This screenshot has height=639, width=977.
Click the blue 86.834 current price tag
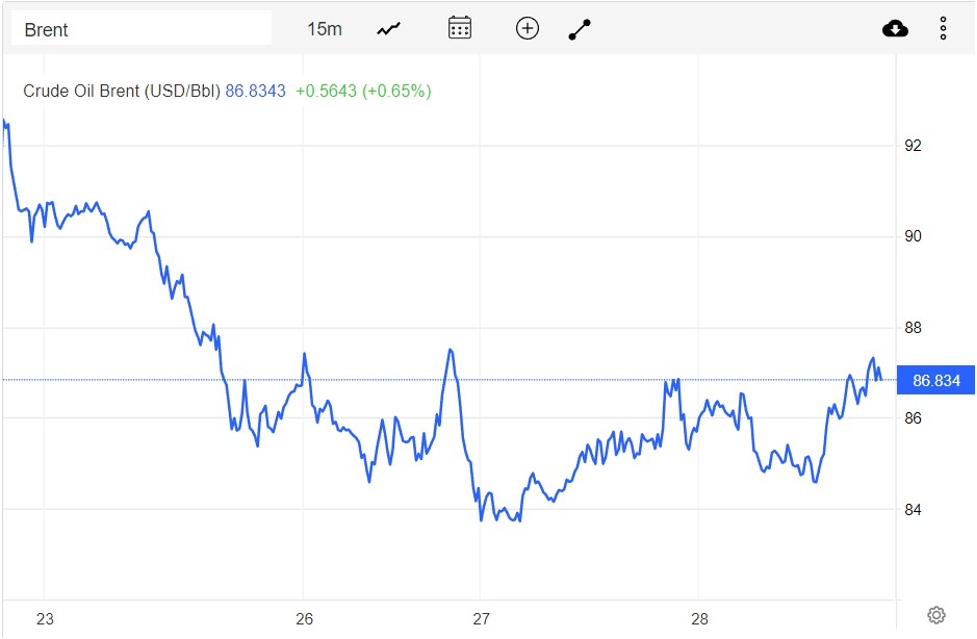(935, 380)
